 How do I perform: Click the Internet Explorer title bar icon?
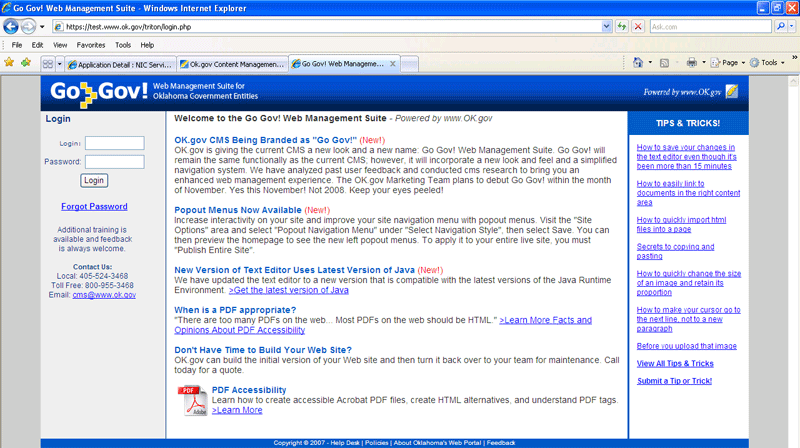pyautogui.click(x=7, y=8)
